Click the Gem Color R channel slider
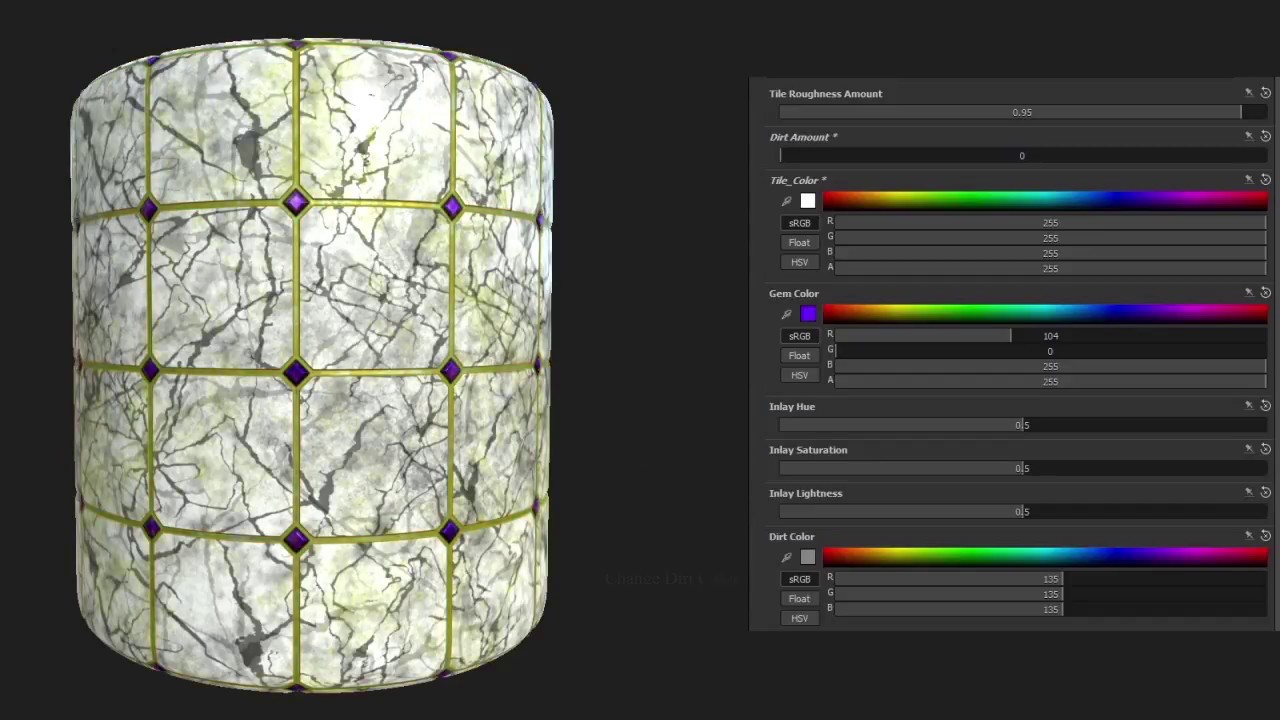Image resolution: width=1280 pixels, height=720 pixels. [1050, 335]
